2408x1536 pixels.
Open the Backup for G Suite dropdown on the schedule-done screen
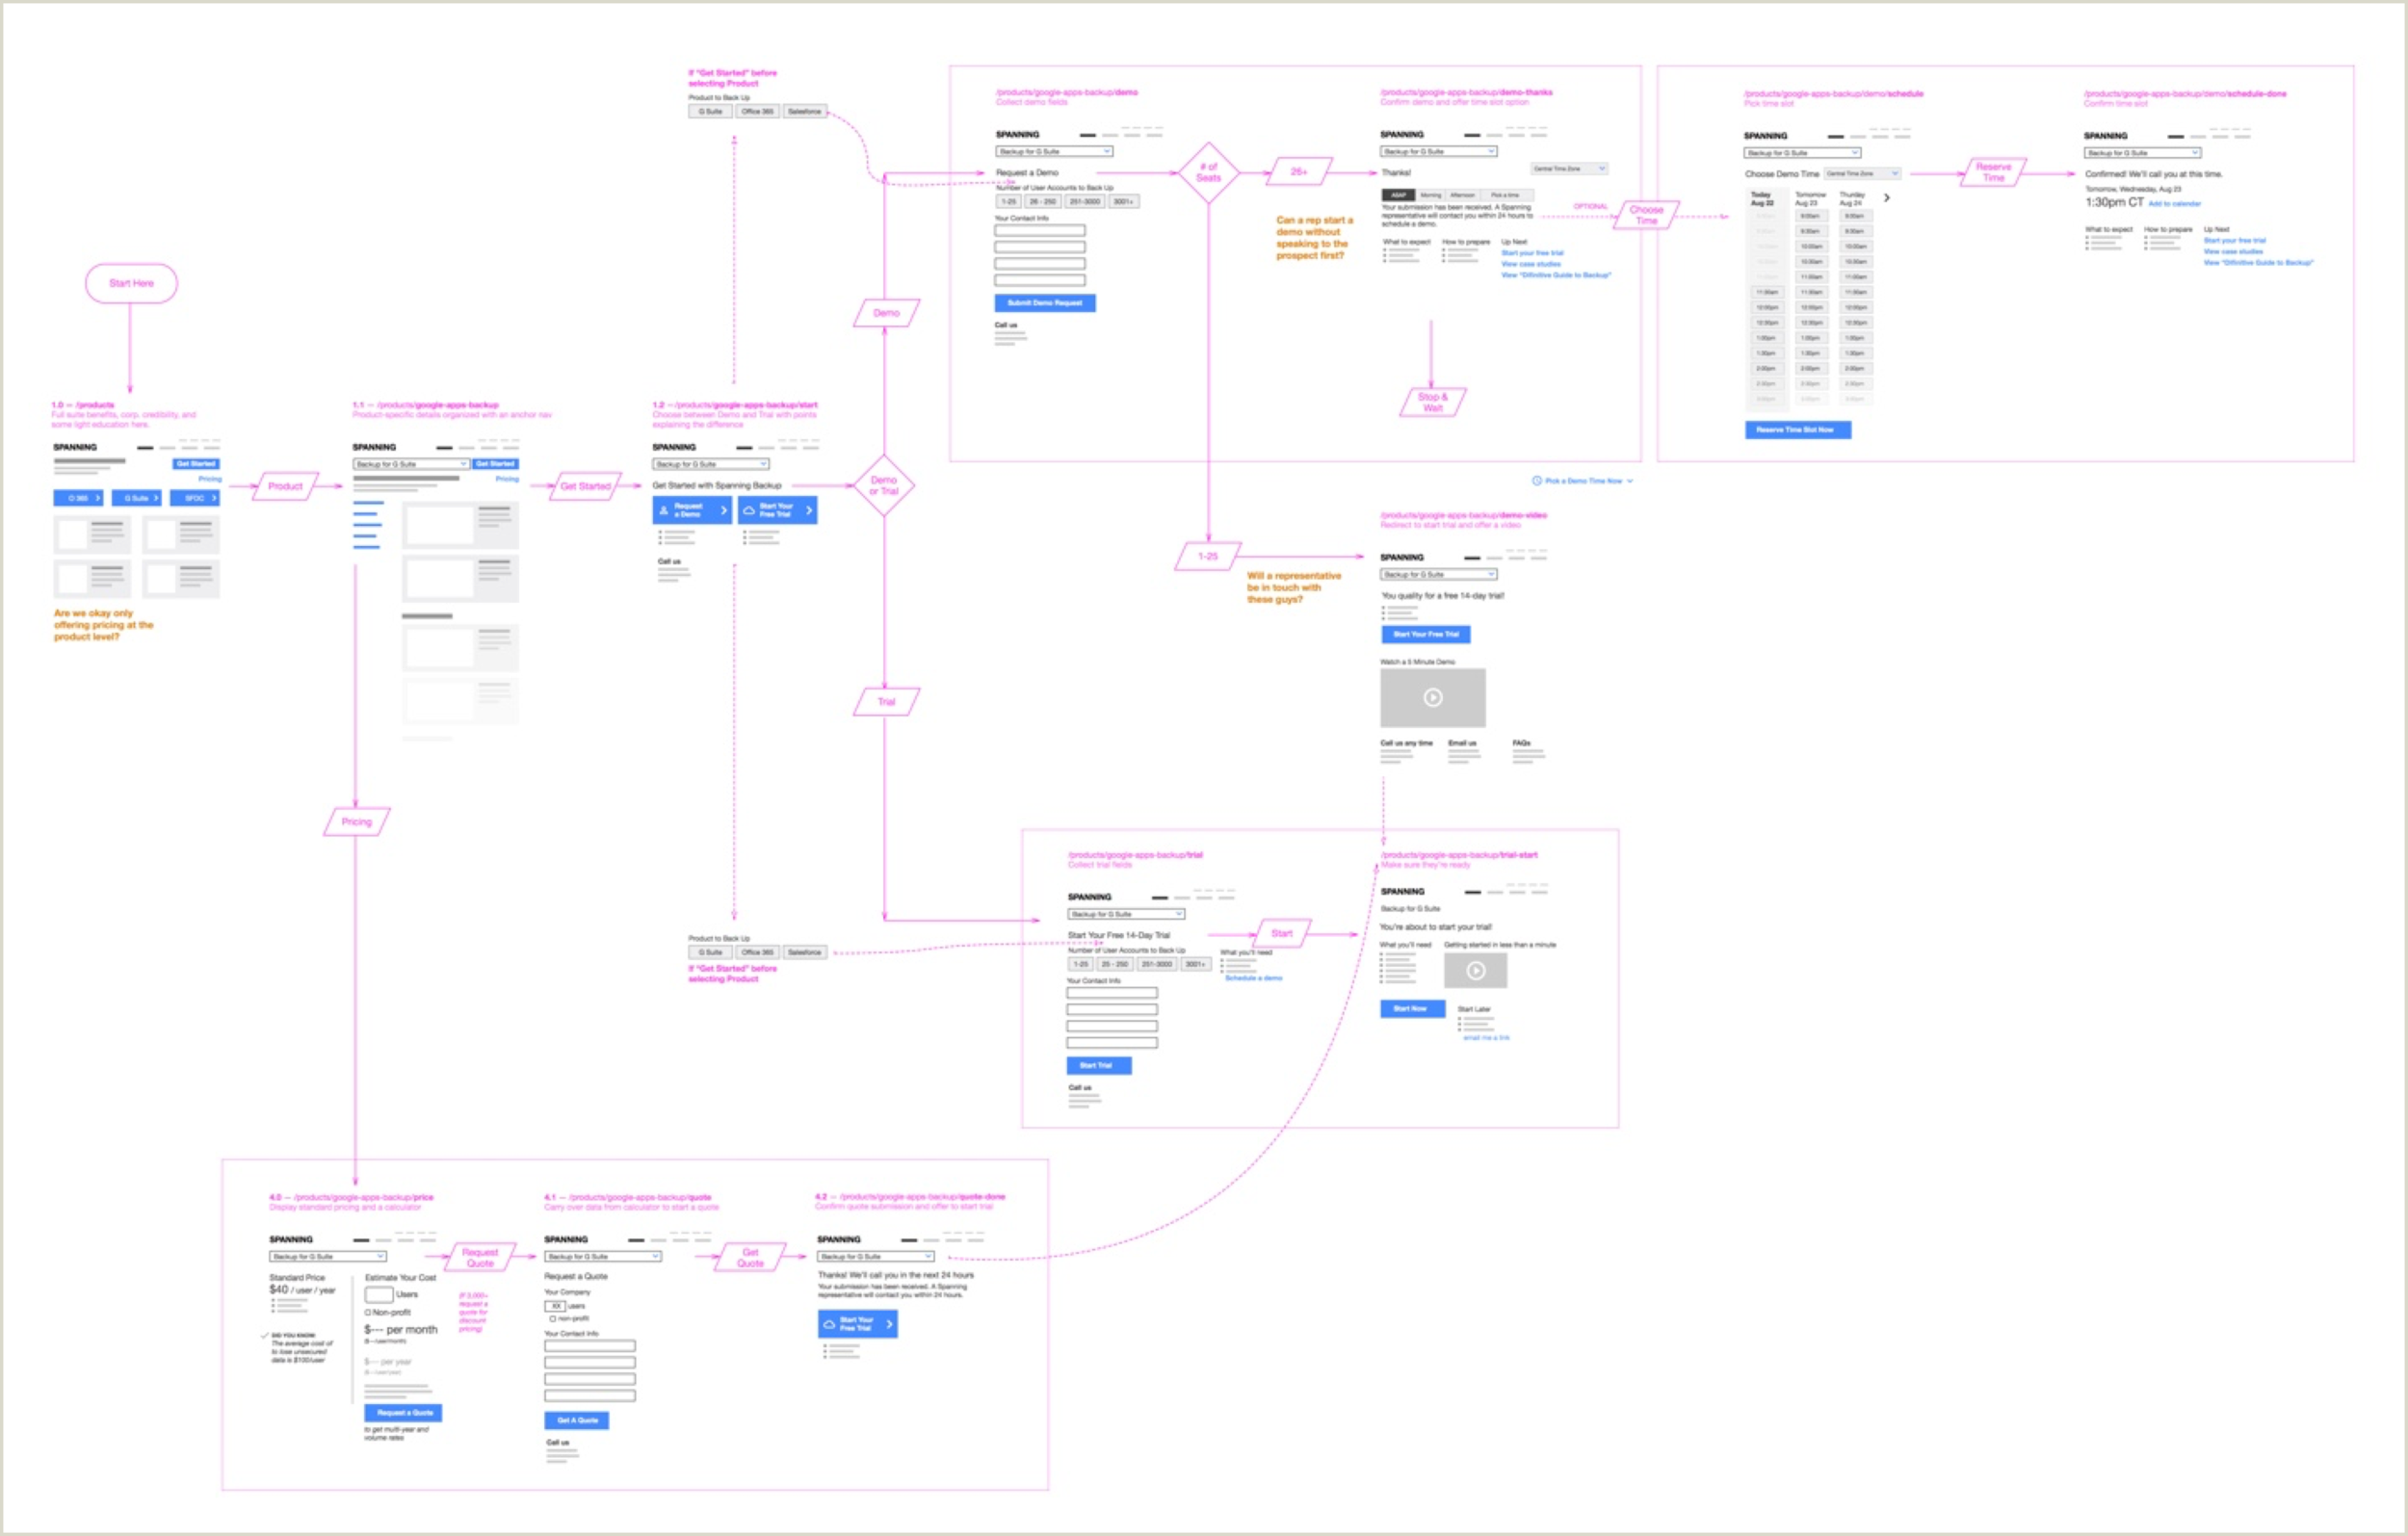tap(2143, 153)
